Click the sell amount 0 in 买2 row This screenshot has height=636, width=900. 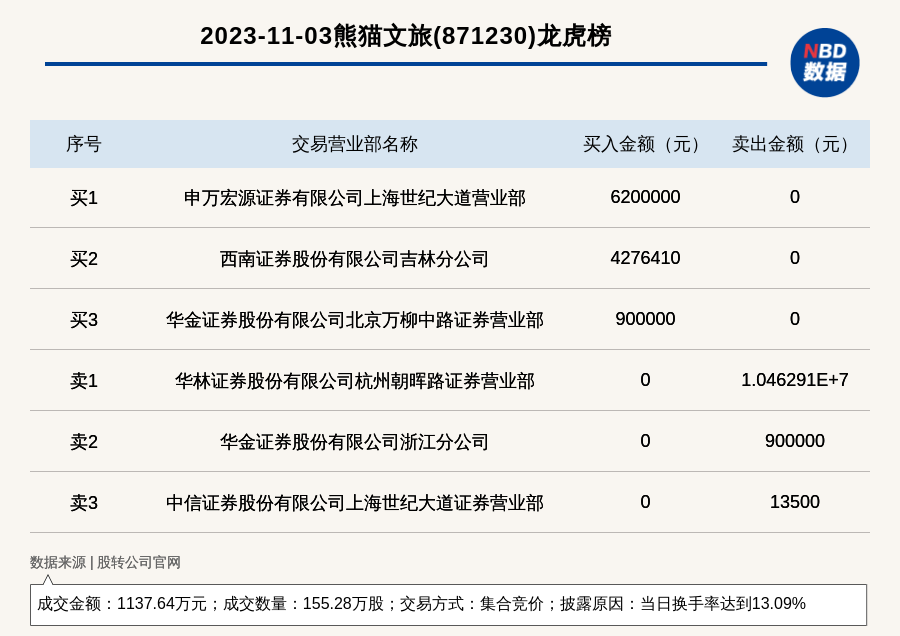tap(794, 258)
